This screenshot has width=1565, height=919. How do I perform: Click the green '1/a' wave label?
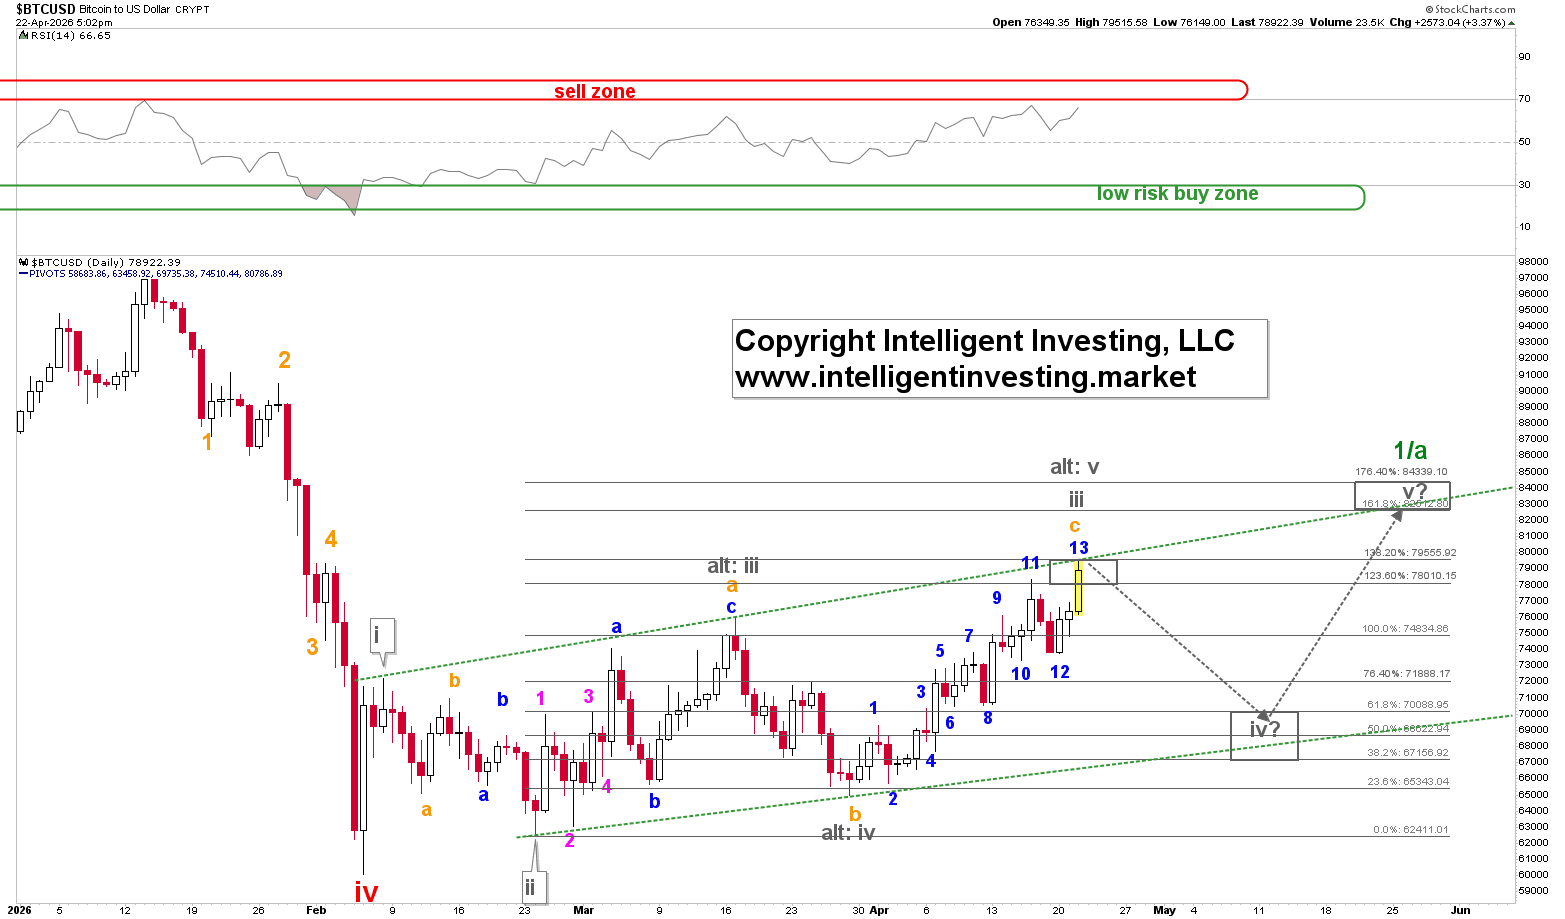1410,450
